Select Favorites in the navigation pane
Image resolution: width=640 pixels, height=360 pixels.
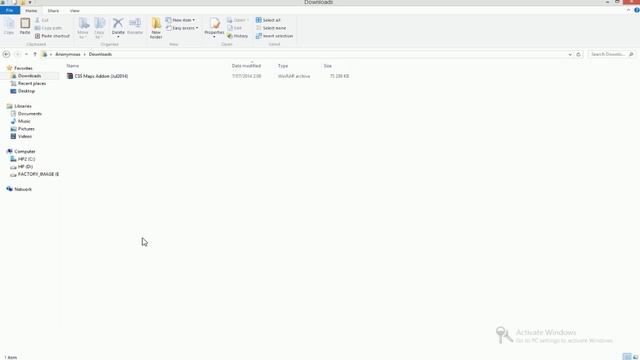[x=23, y=68]
